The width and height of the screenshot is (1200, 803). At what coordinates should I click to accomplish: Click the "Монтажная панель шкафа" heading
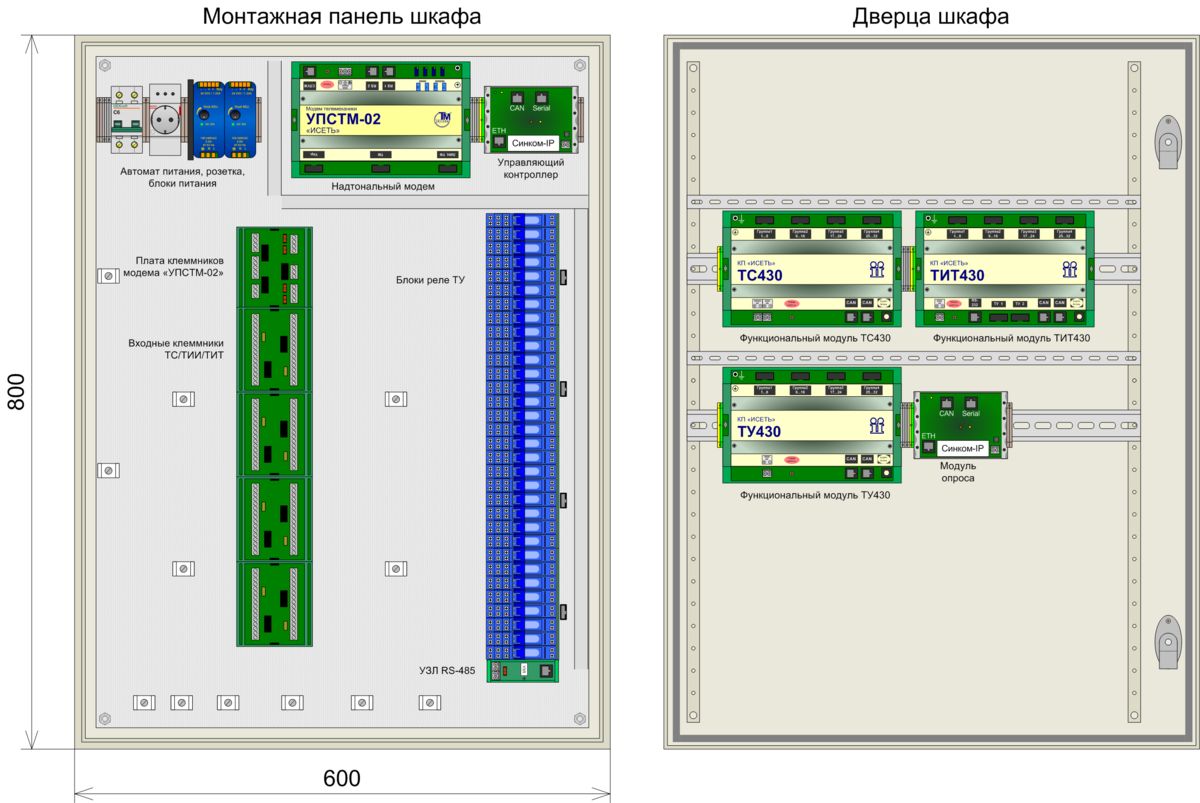[342, 17]
